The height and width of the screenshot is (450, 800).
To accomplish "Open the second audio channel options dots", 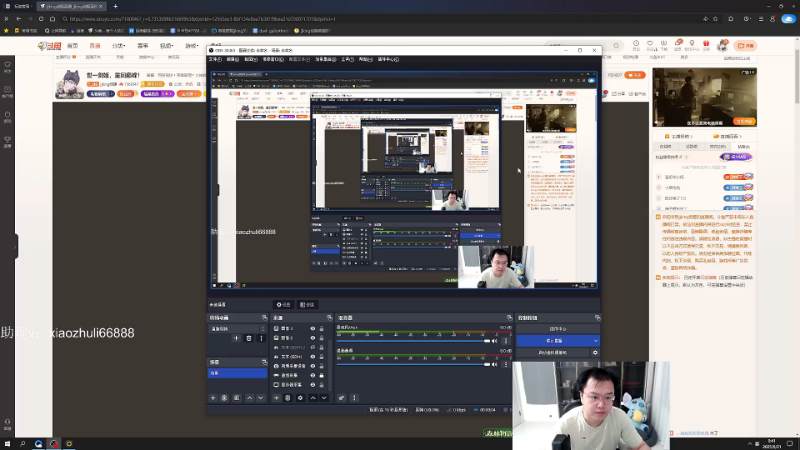I will click(506, 364).
